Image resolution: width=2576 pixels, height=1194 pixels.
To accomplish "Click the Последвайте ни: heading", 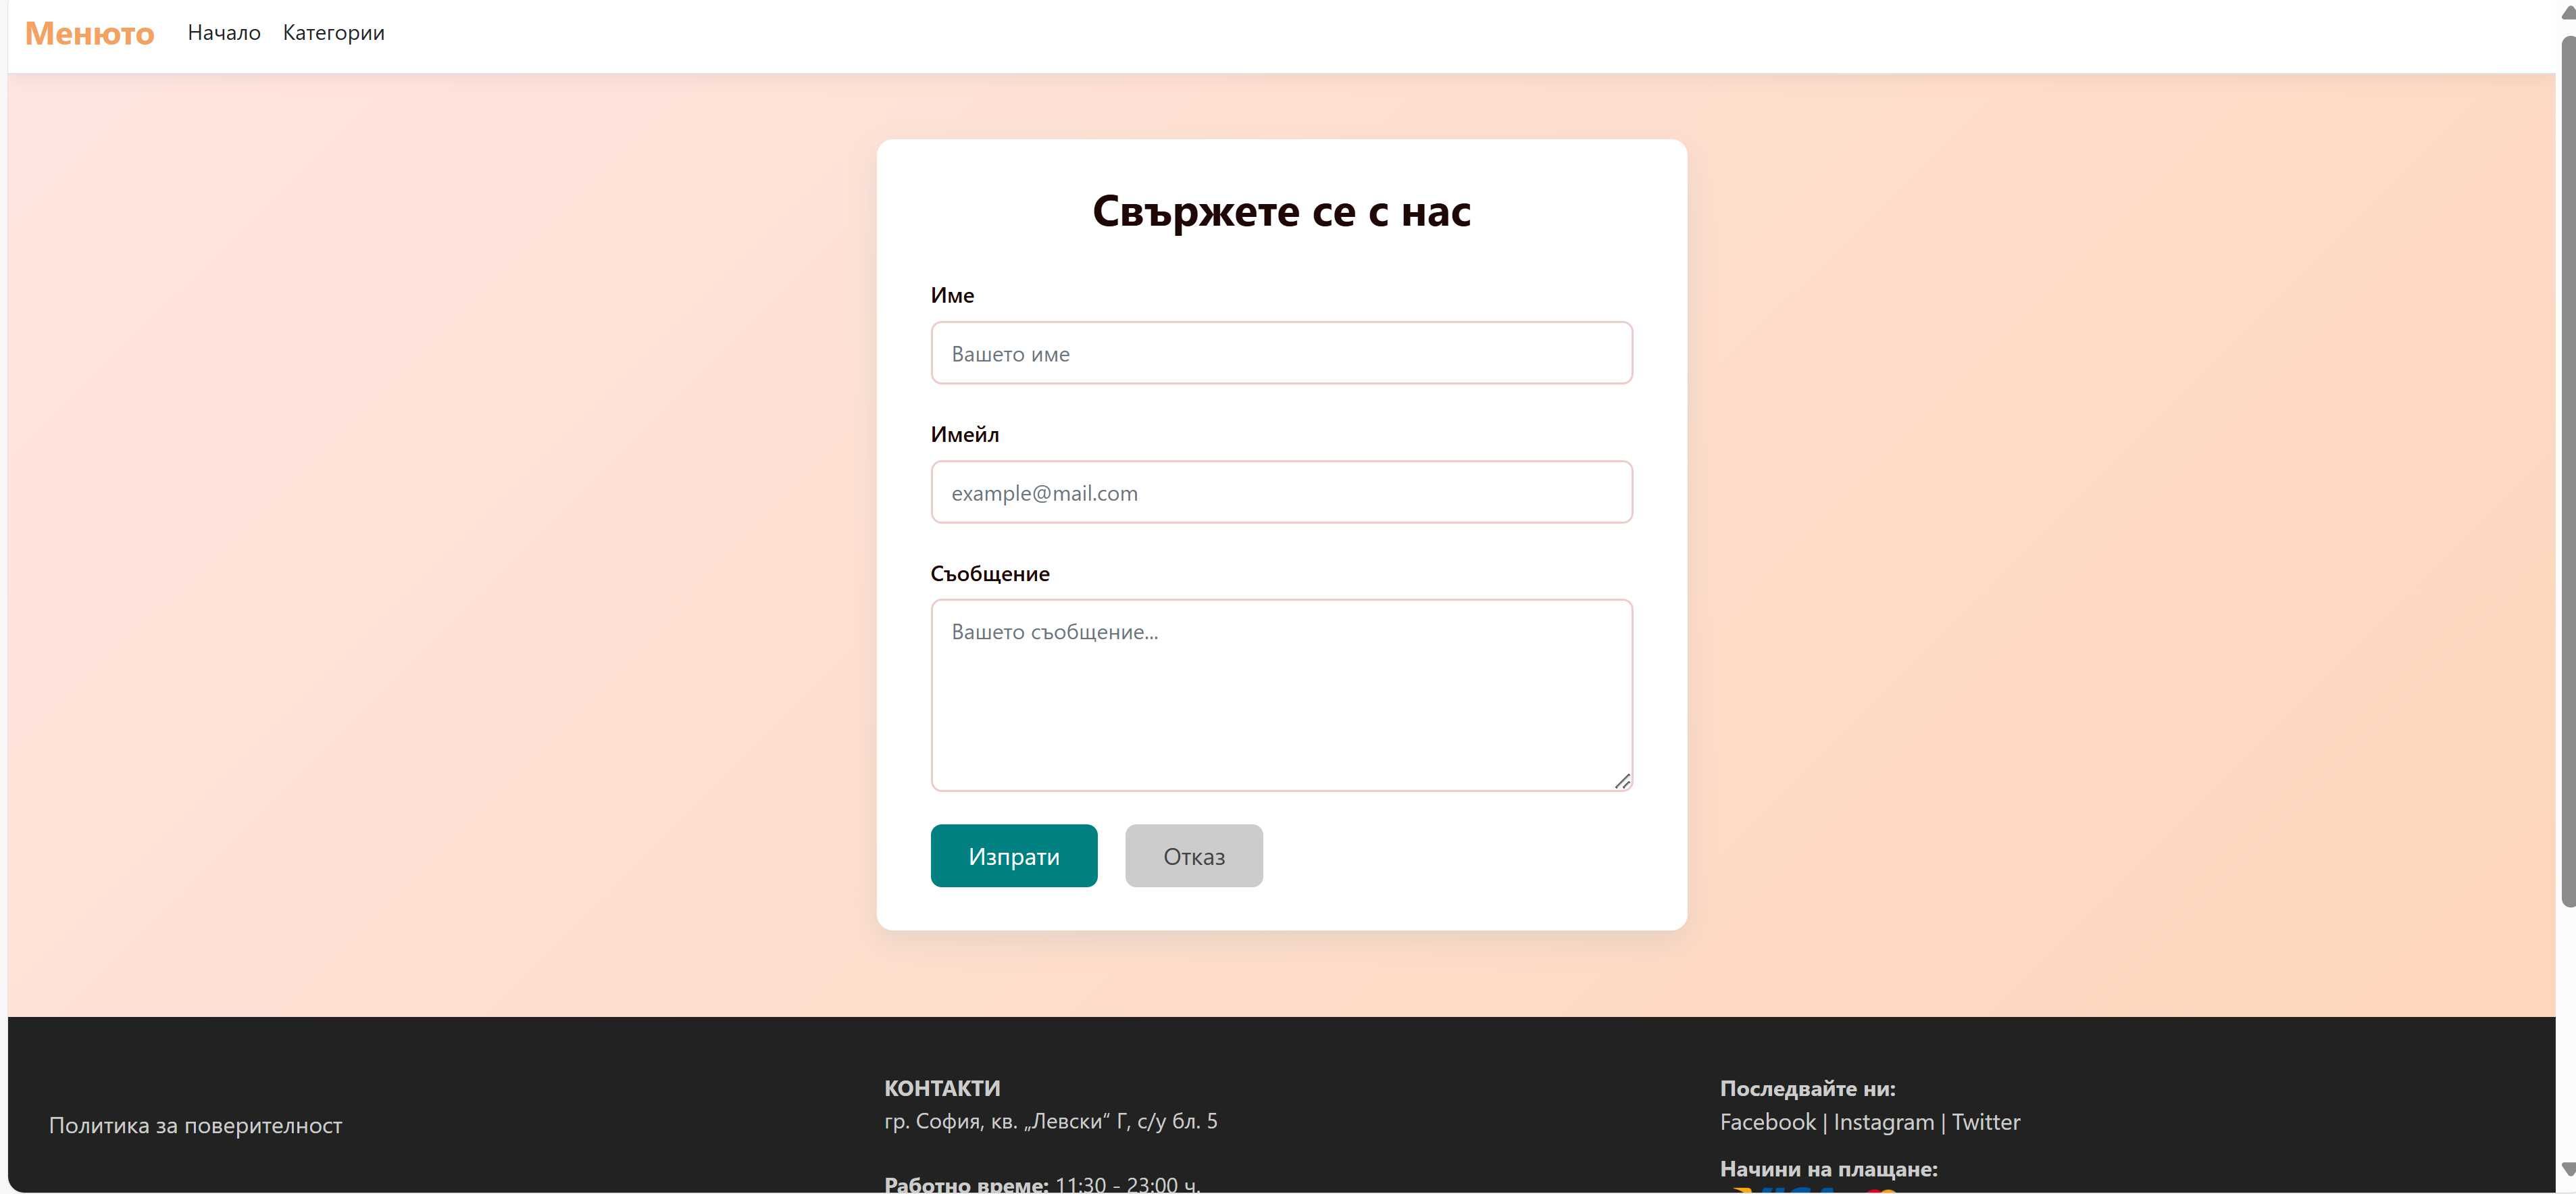I will [1807, 1088].
